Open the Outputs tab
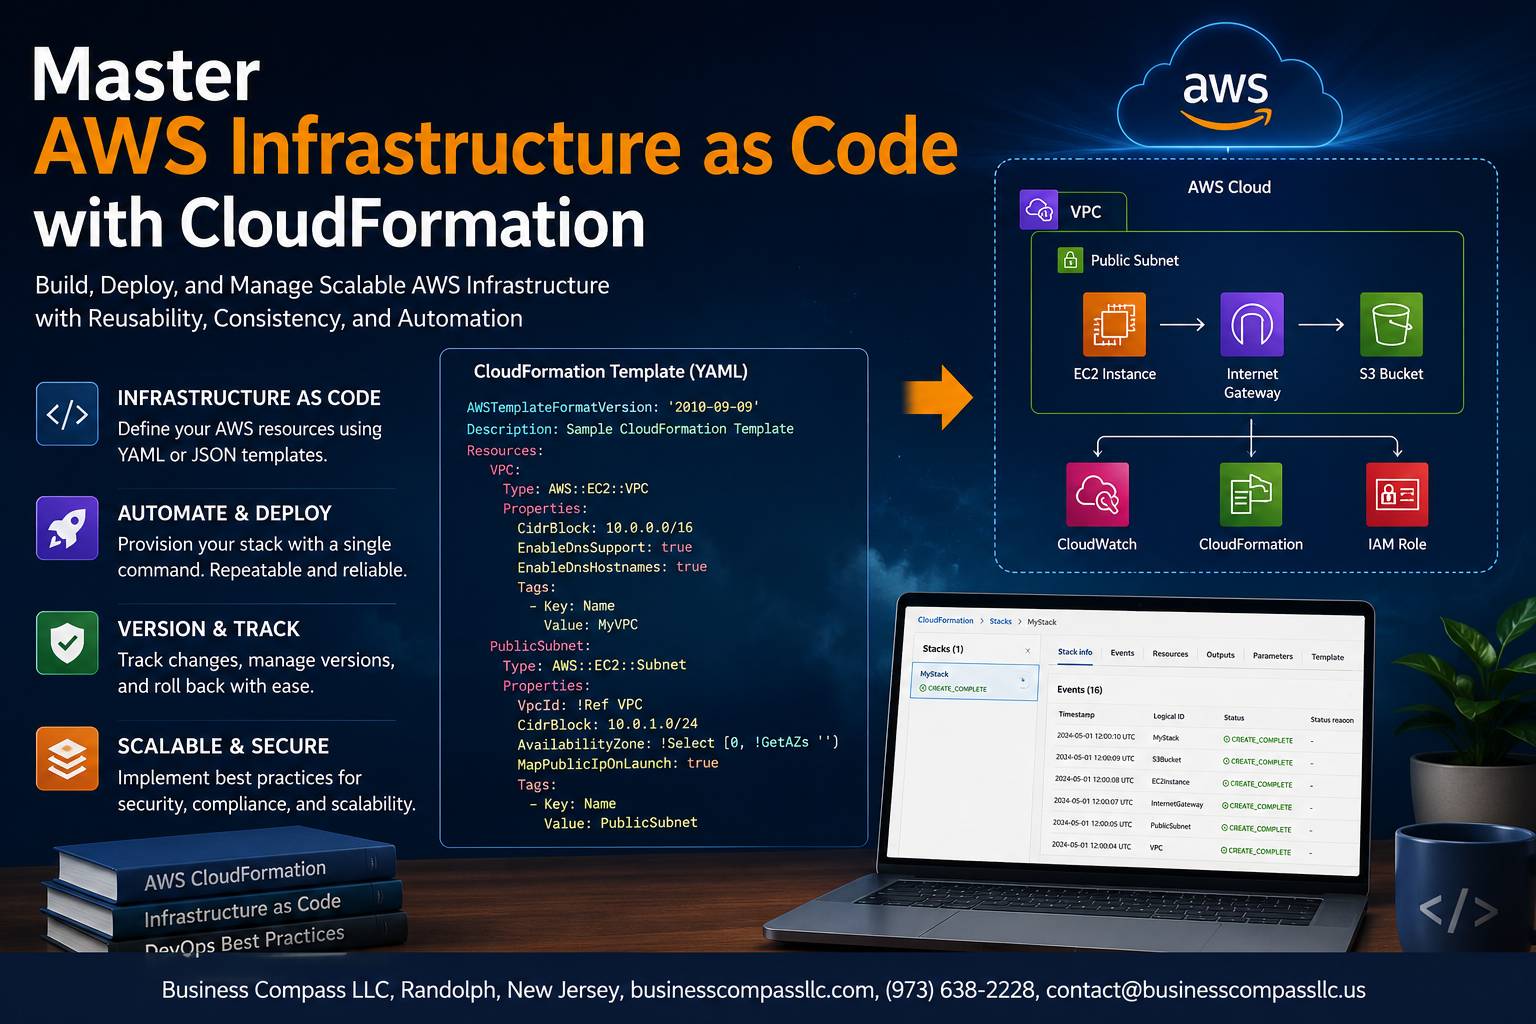The image size is (1536, 1024). click(x=1220, y=655)
